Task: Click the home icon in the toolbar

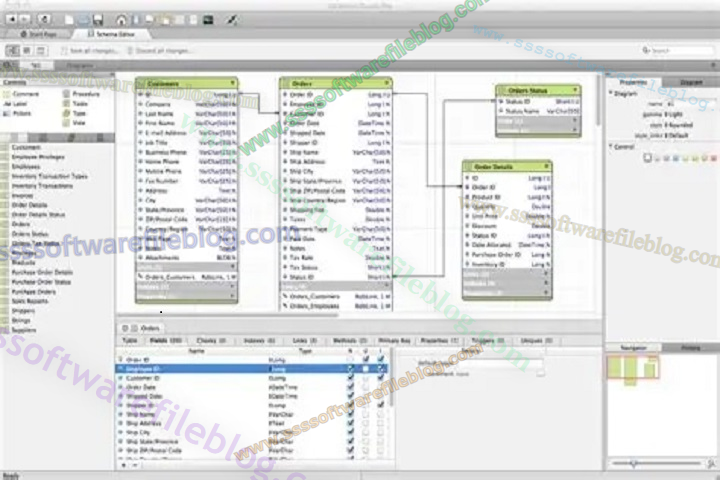Action: click(121, 20)
